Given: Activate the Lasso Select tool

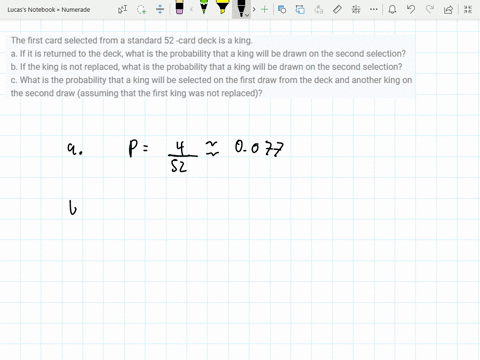Looking at the screenshot, I should pyautogui.click(x=142, y=9).
